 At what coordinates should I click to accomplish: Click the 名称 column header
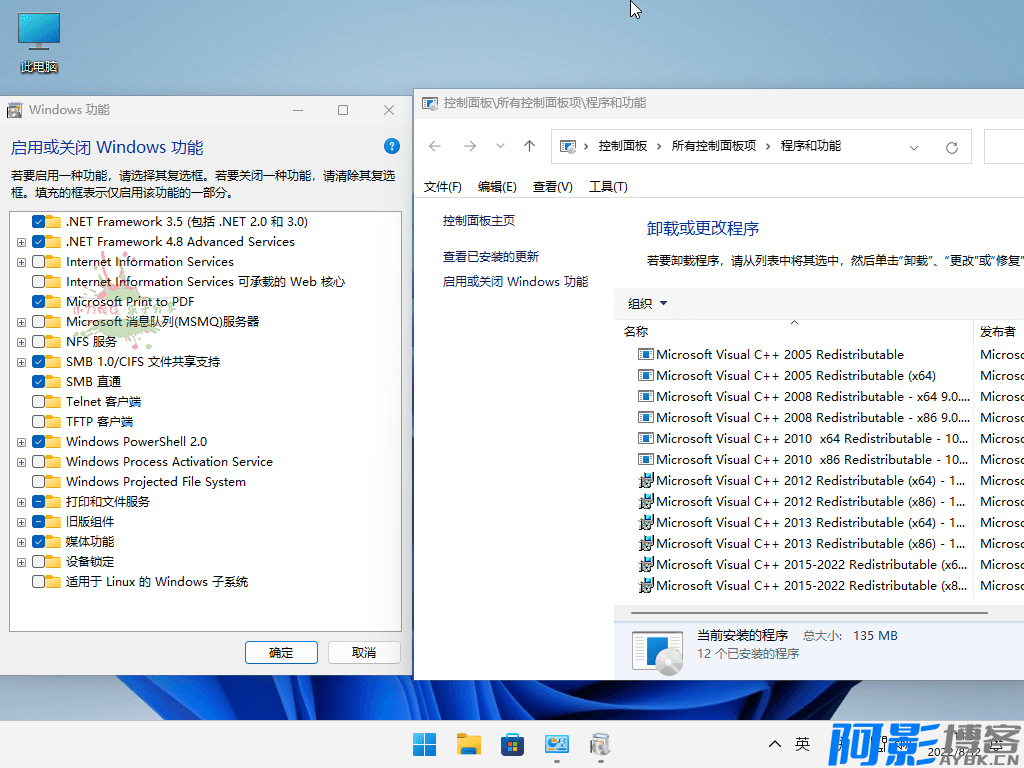coord(636,332)
